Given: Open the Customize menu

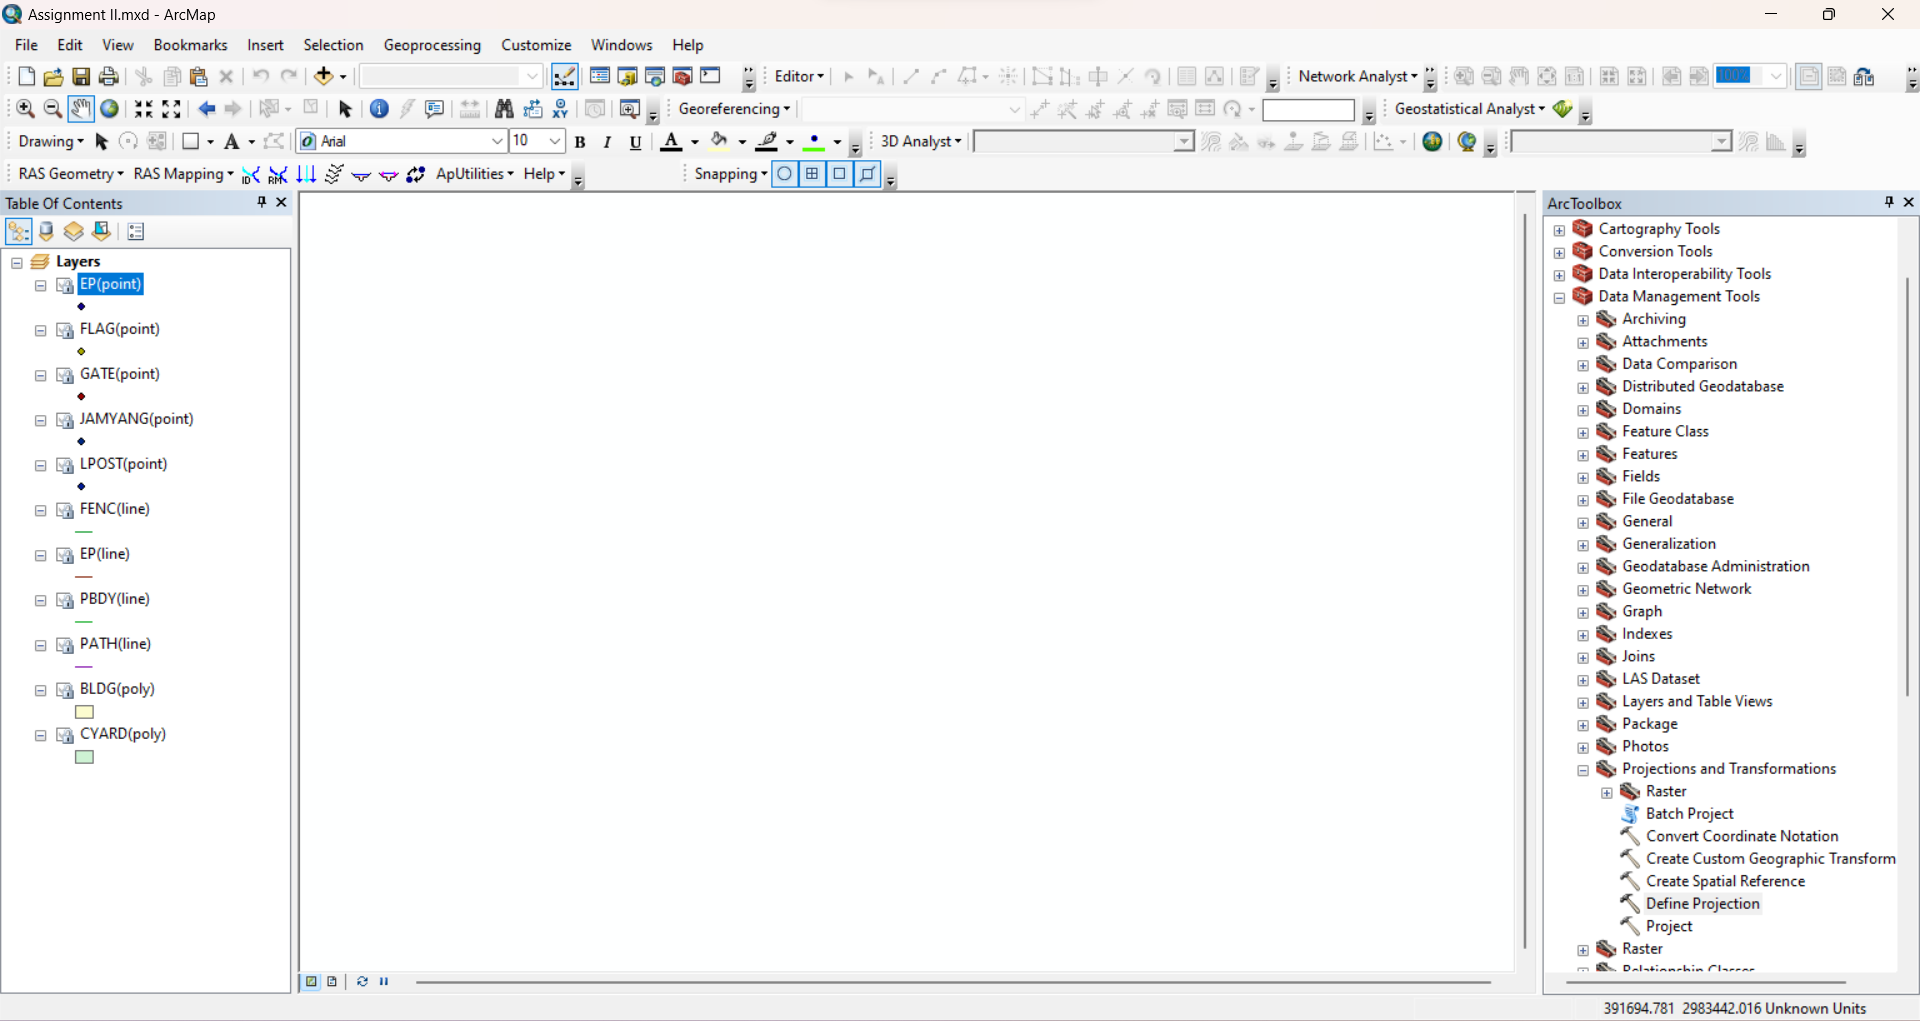Looking at the screenshot, I should click(536, 45).
